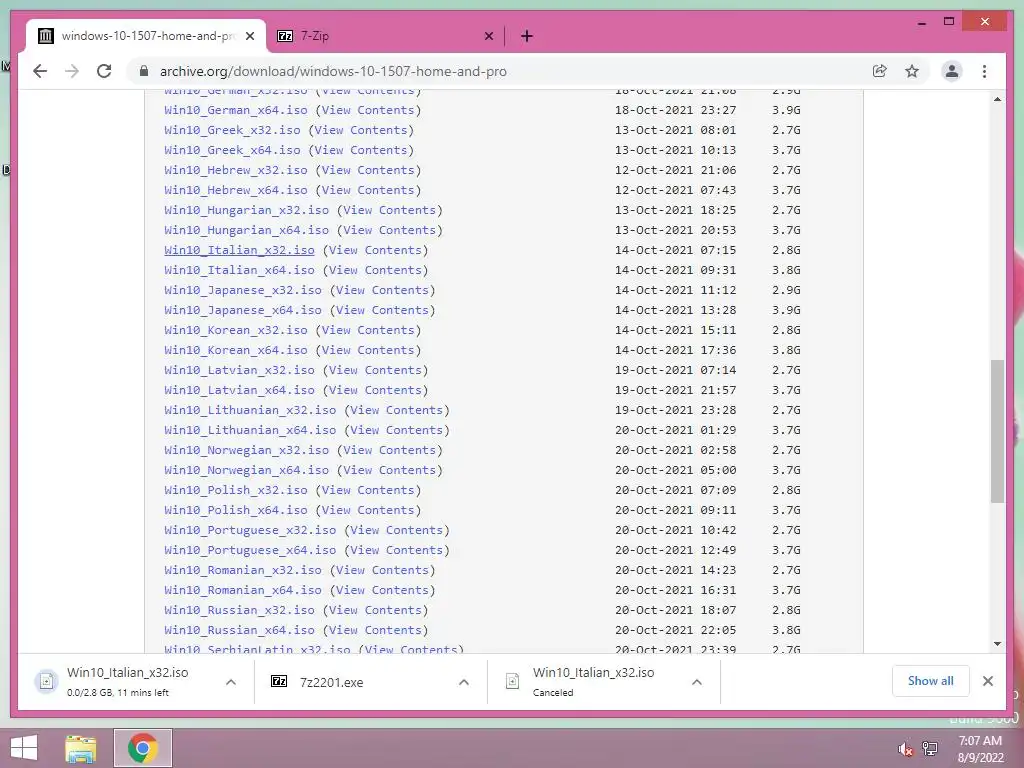Download Win10_Japanese_x32.iso
This screenshot has height=768, width=1024.
pyautogui.click(x=243, y=290)
